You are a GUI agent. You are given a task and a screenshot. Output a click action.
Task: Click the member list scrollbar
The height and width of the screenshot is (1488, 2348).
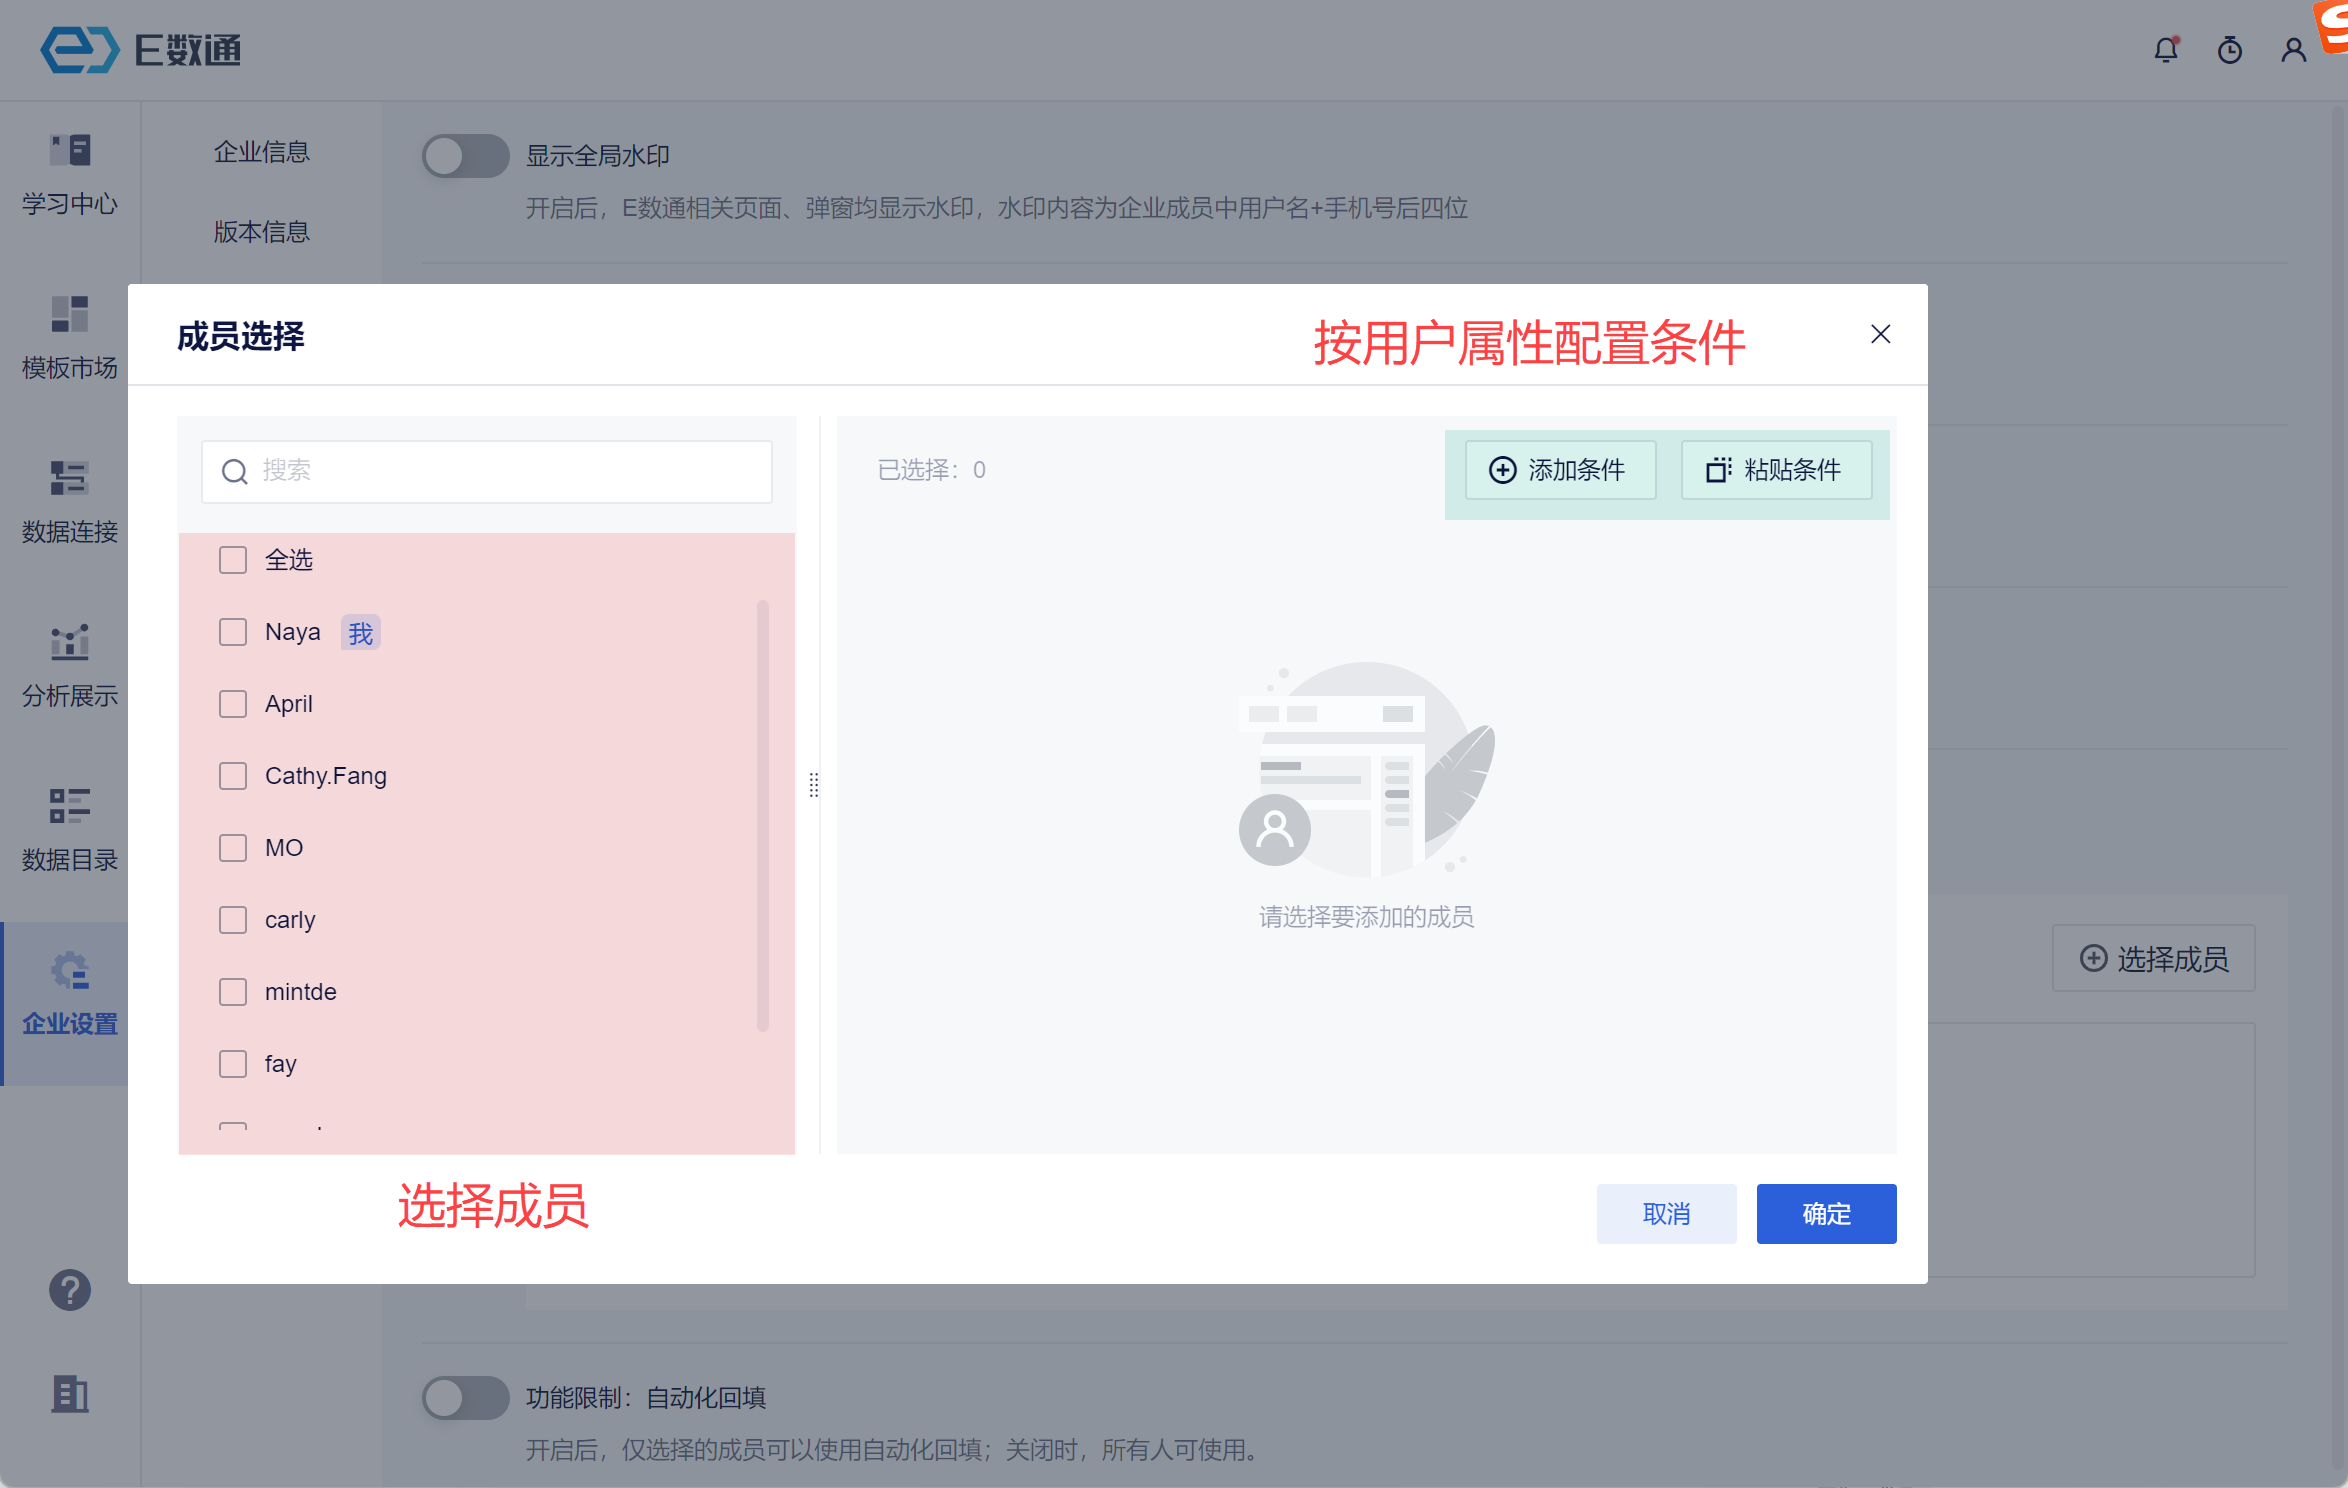763,815
